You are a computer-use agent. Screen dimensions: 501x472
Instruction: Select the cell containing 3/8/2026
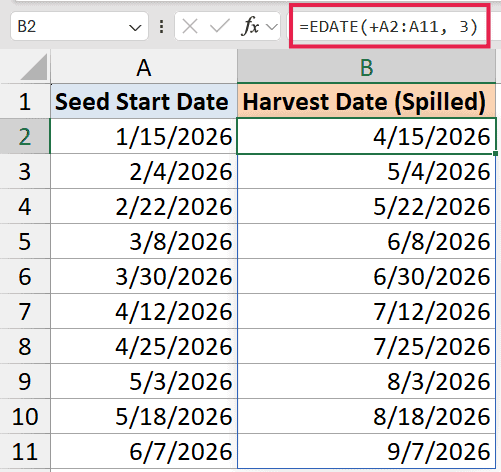tap(144, 241)
